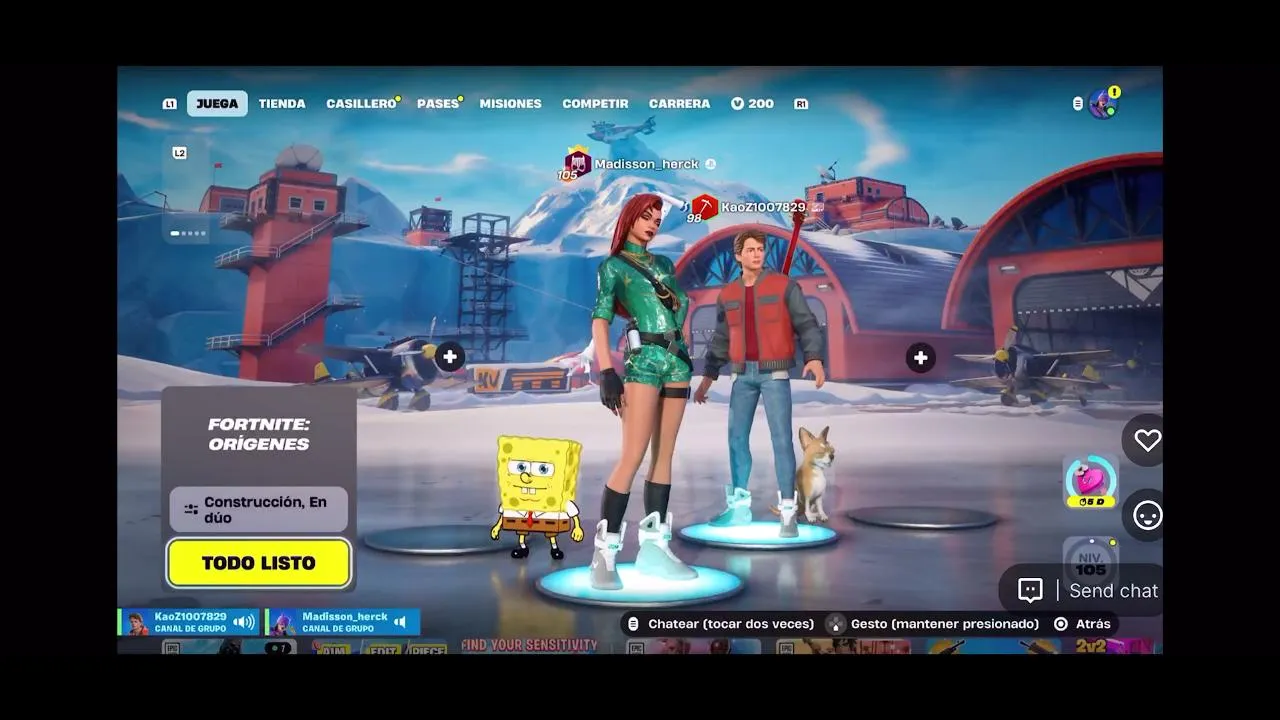This screenshot has width=1280, height=720.
Task: Toggle Madisson_herck's voice chat speaker
Action: (x=400, y=623)
